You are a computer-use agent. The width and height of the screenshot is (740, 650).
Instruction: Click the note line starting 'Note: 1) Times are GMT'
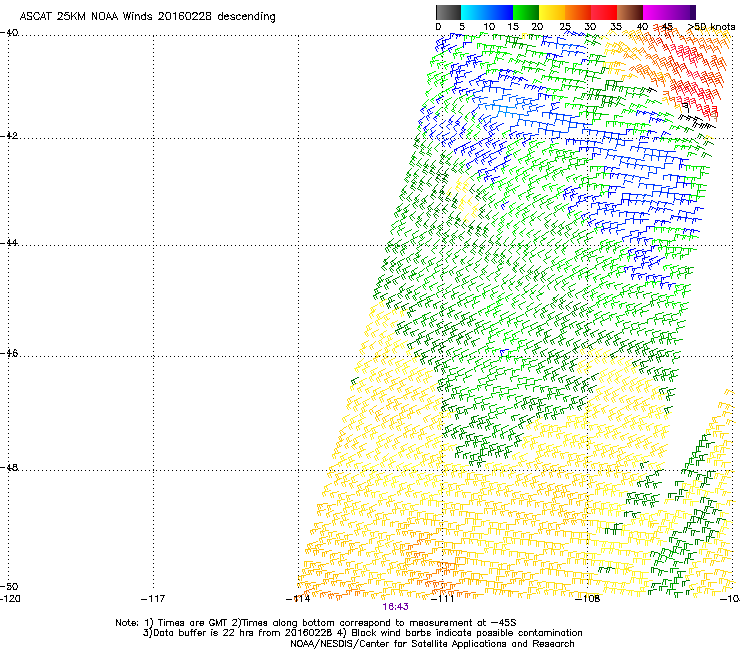tap(316, 623)
